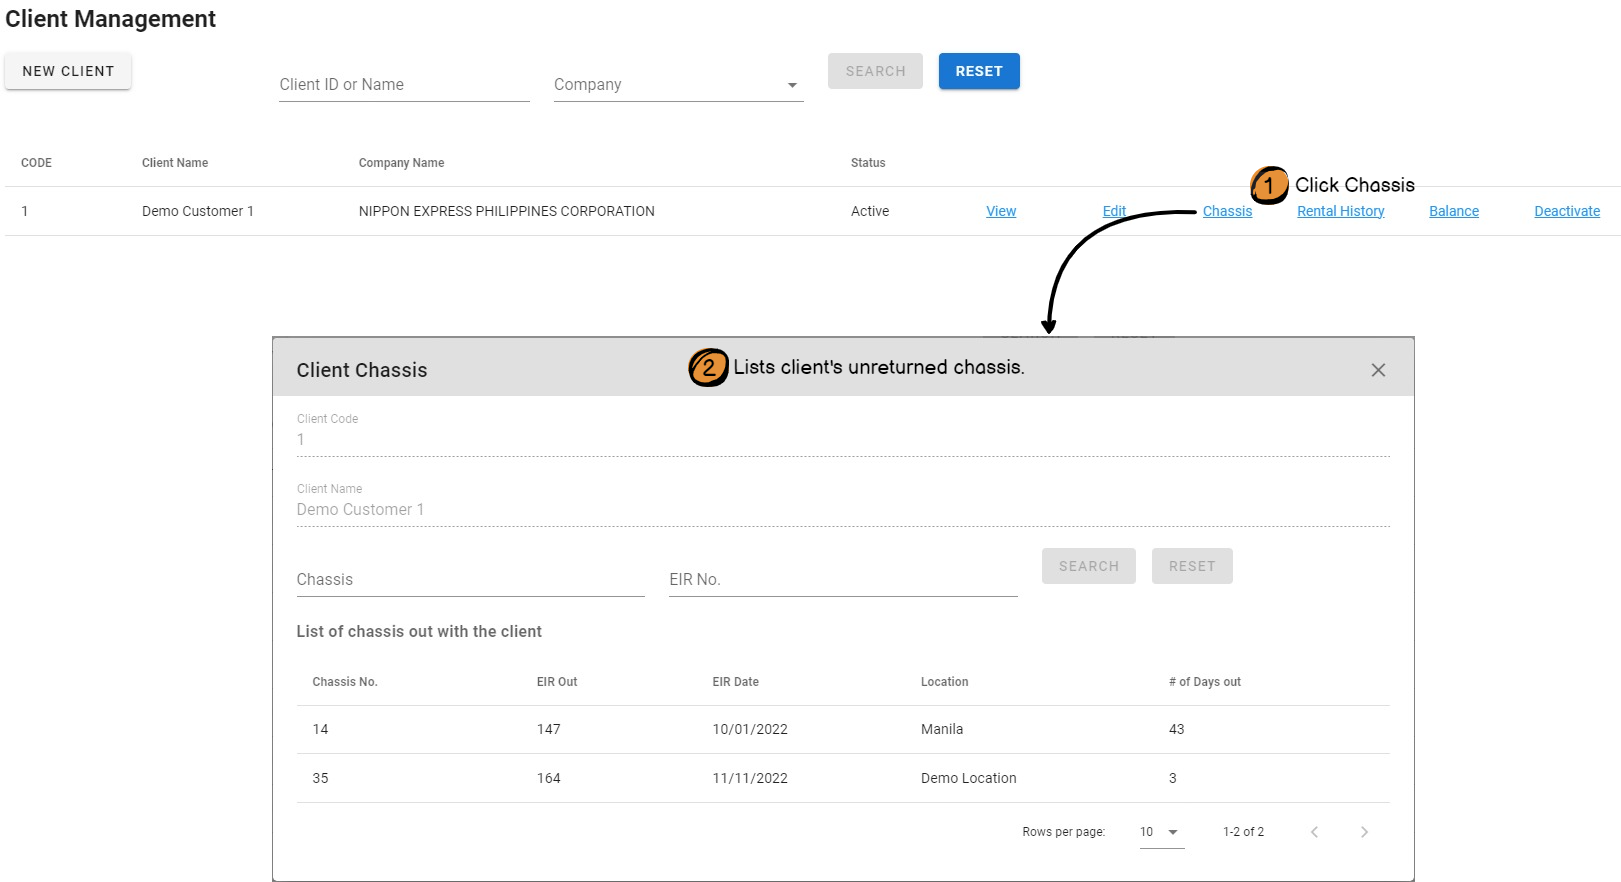Select chassis row with EIR Out 147
This screenshot has width=1621, height=882.
pyautogui.click(x=842, y=729)
